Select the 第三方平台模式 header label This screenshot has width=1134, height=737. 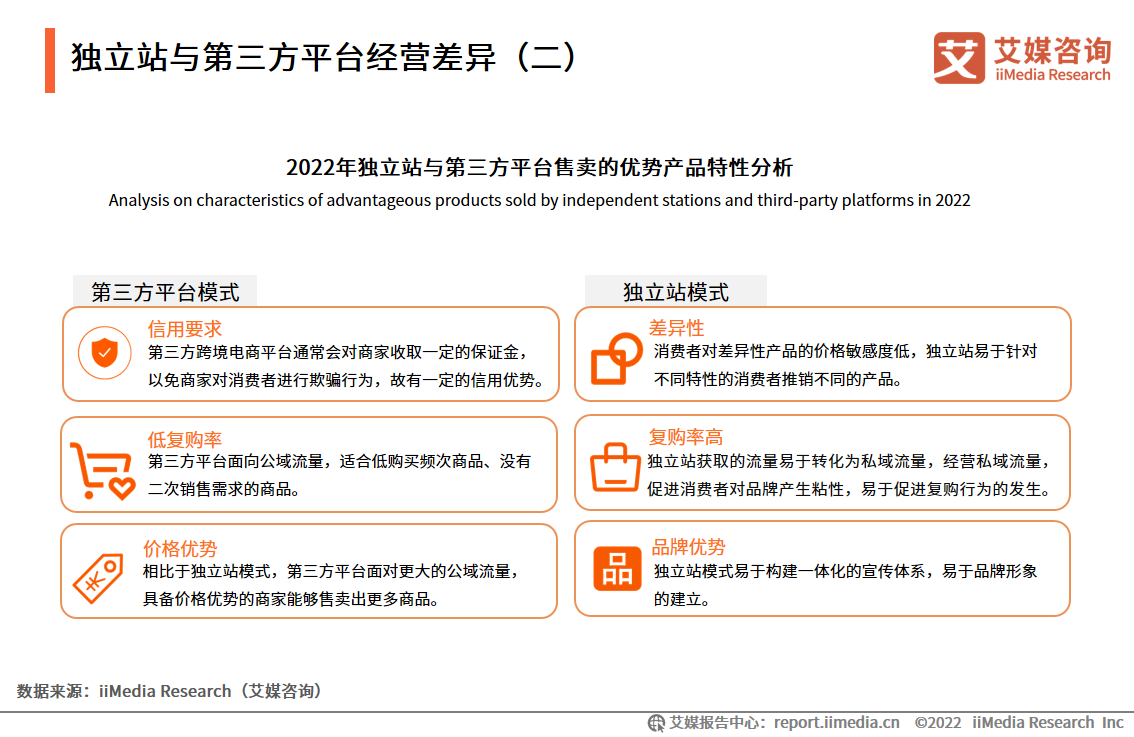click(x=165, y=292)
